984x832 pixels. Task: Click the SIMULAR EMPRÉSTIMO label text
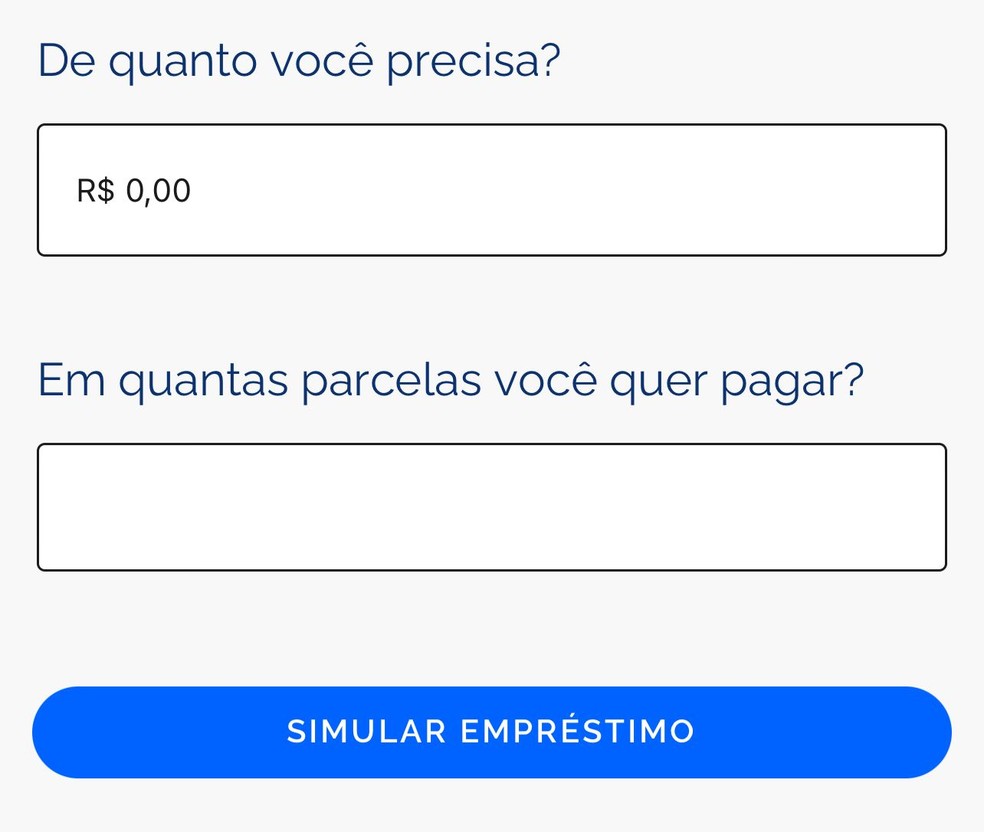point(490,731)
